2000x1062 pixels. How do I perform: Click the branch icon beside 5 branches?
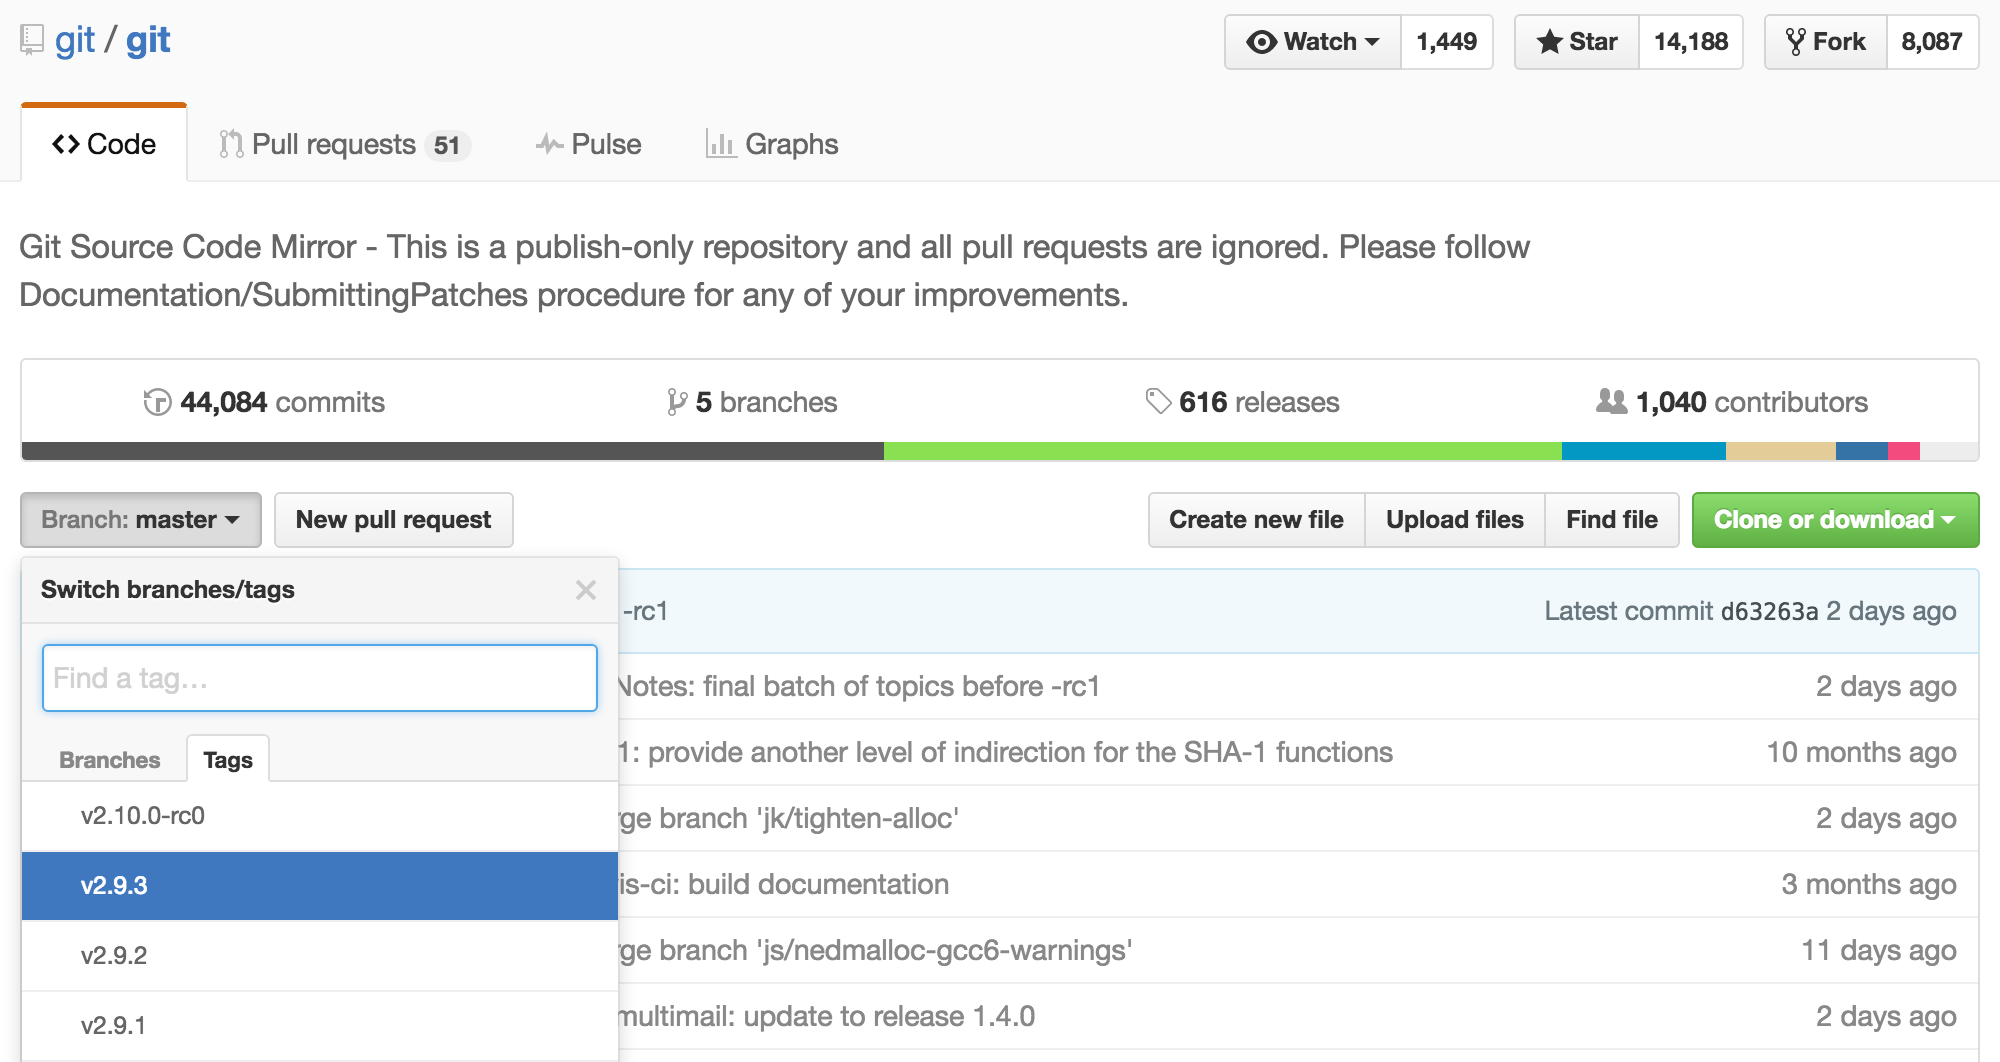[678, 402]
